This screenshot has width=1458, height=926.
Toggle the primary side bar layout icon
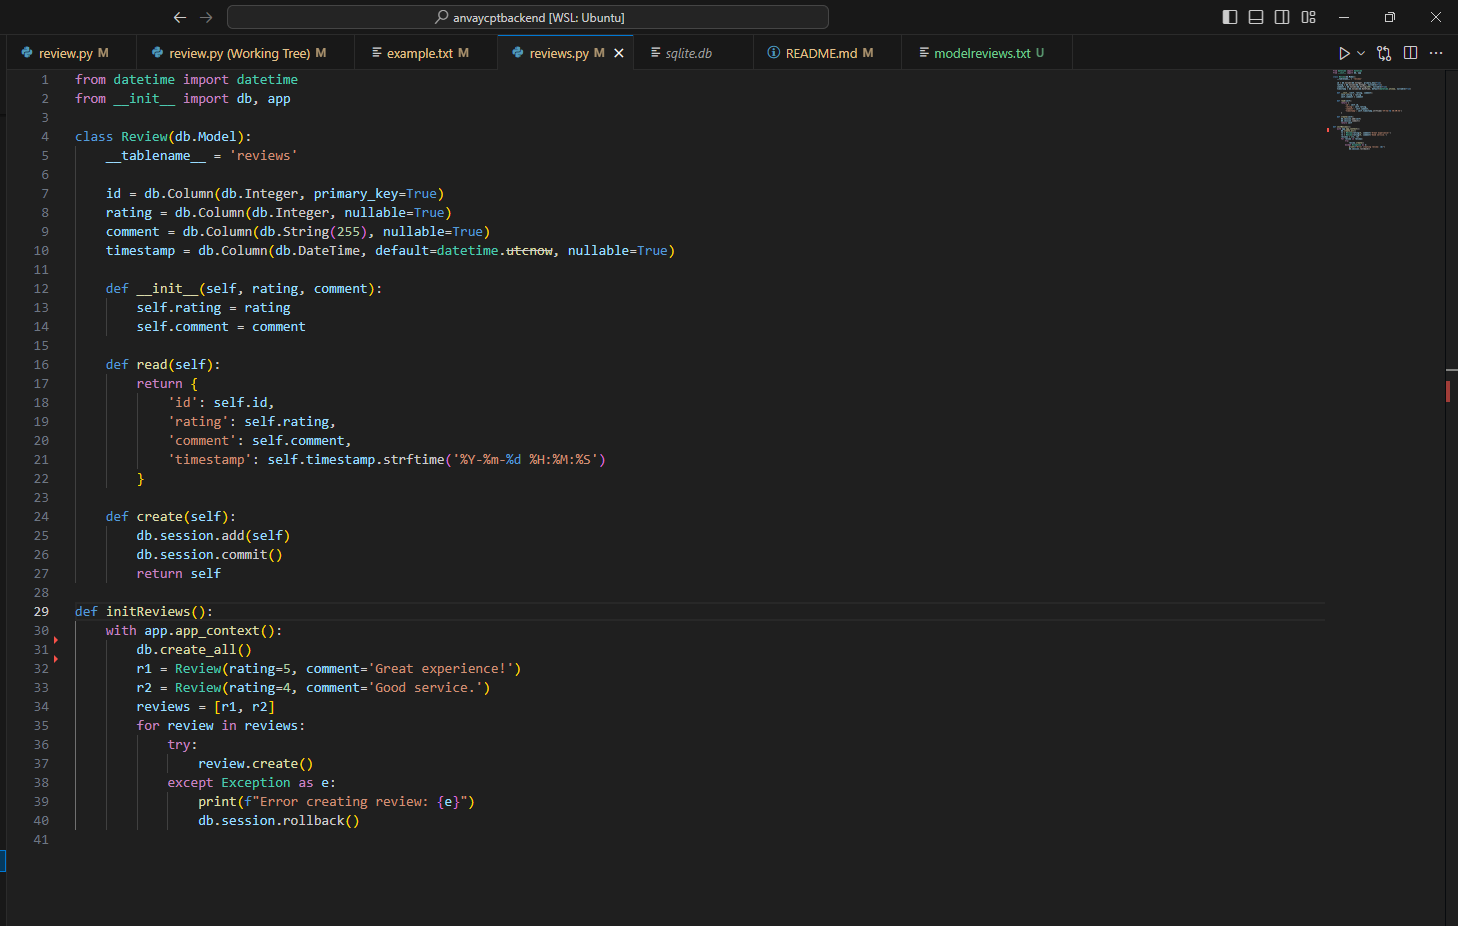click(x=1230, y=17)
